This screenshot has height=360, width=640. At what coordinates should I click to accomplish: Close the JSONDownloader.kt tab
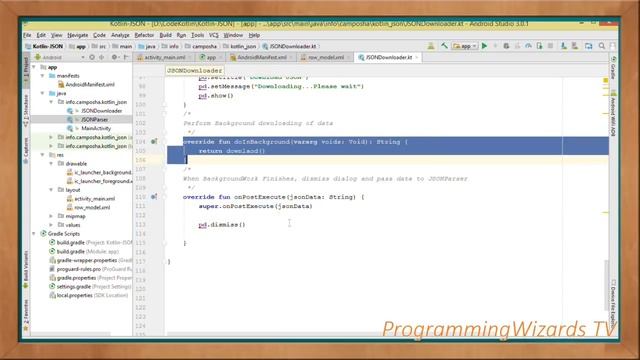tap(416, 58)
